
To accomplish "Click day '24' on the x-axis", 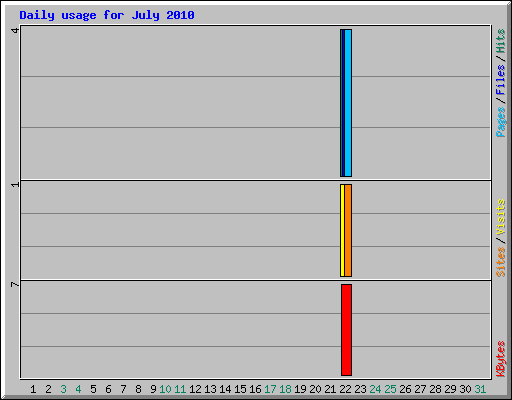I will tap(376, 389).
